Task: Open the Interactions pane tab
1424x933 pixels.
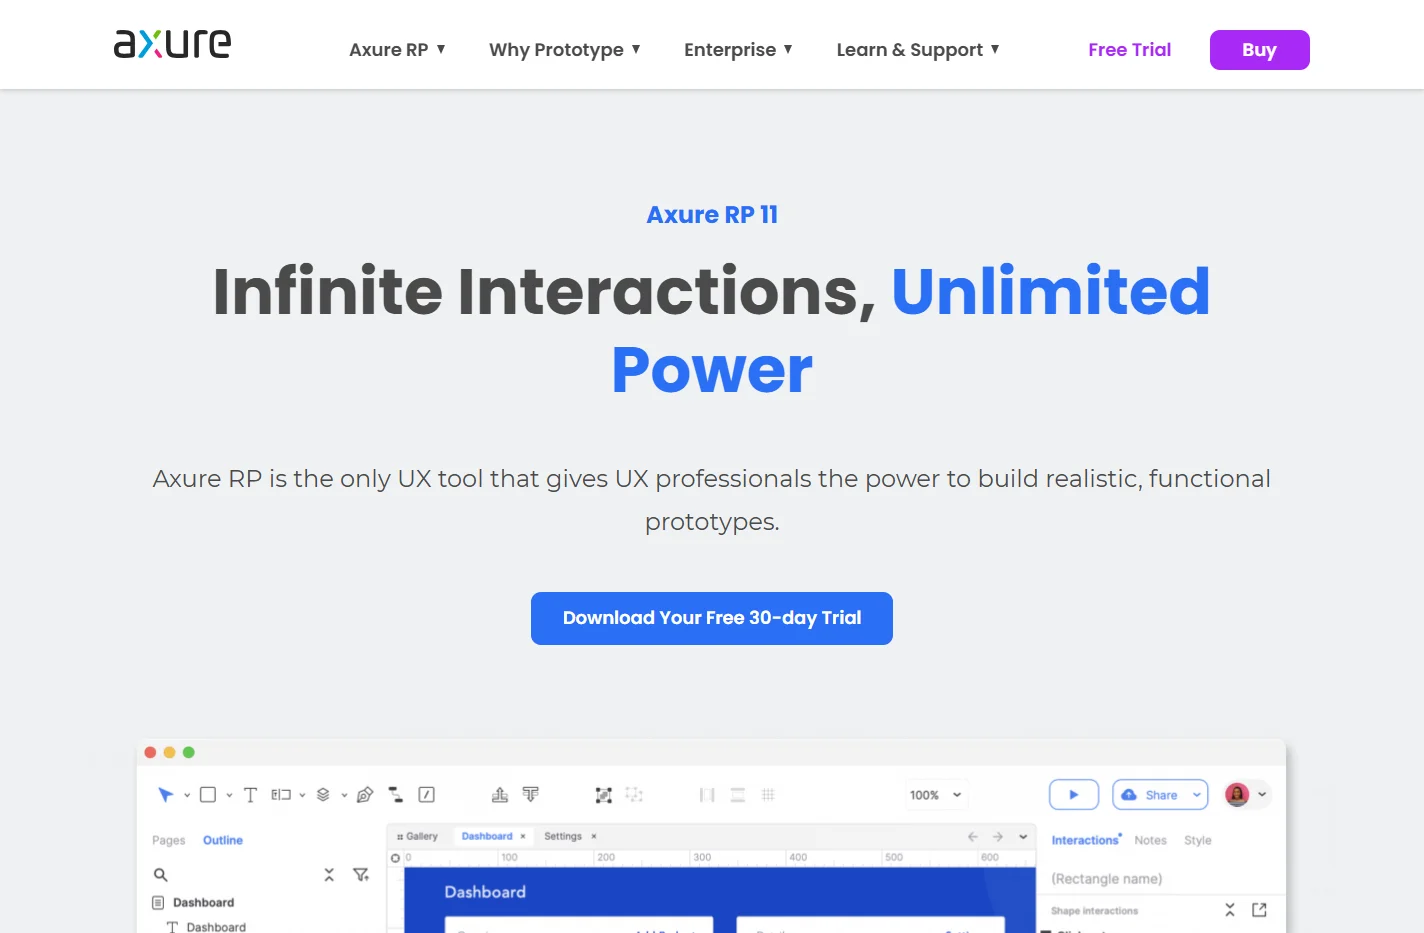Action: 1086,840
